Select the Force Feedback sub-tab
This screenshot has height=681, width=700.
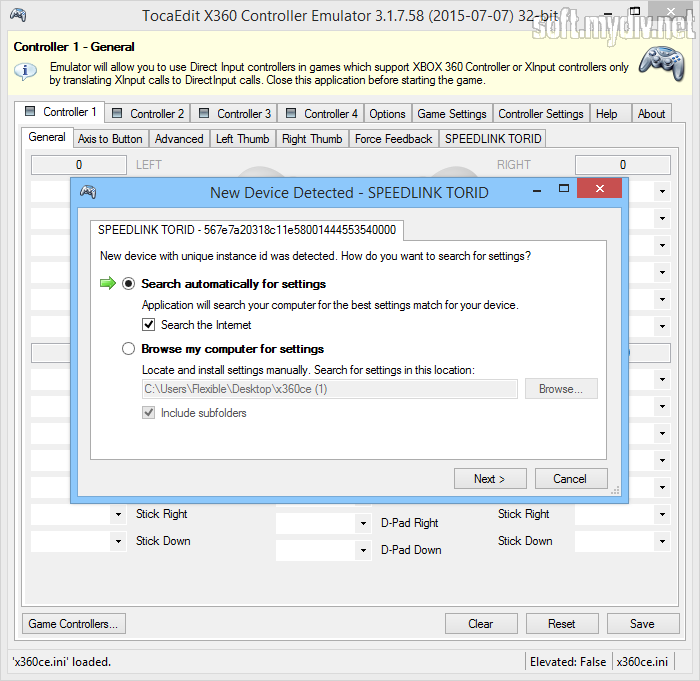[x=394, y=139]
